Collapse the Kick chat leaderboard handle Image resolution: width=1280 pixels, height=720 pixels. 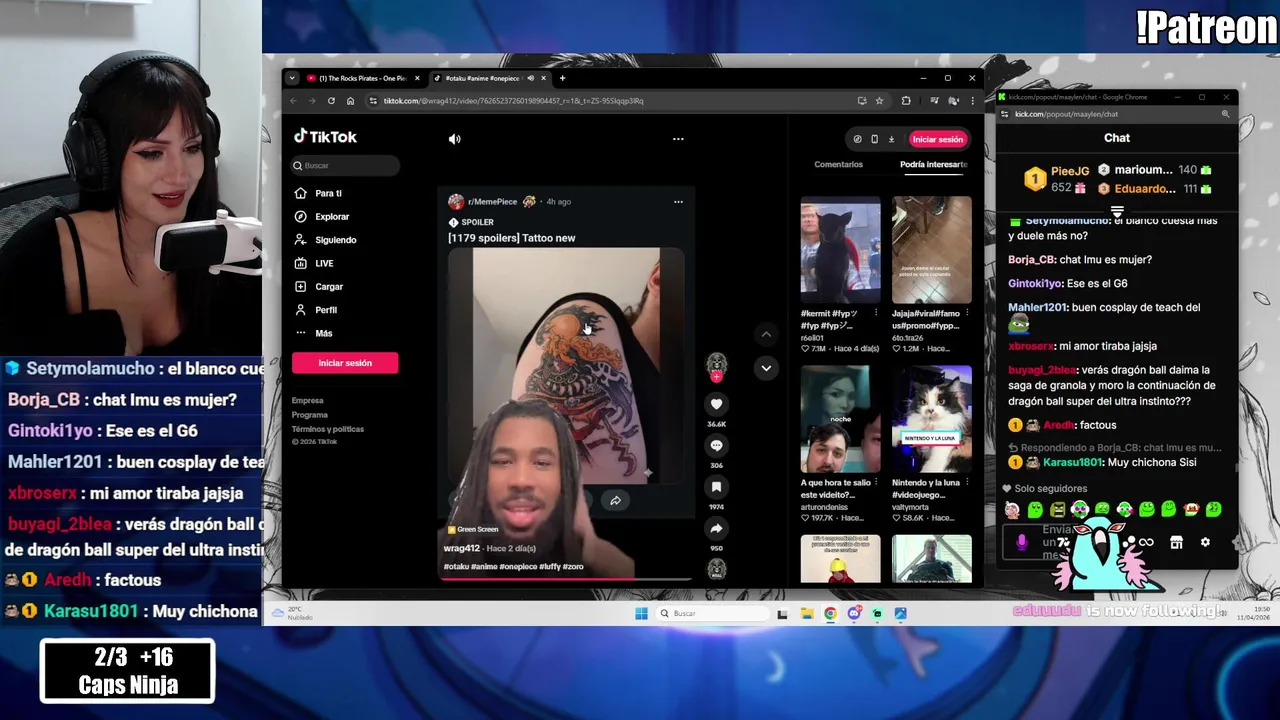coord(1117,212)
